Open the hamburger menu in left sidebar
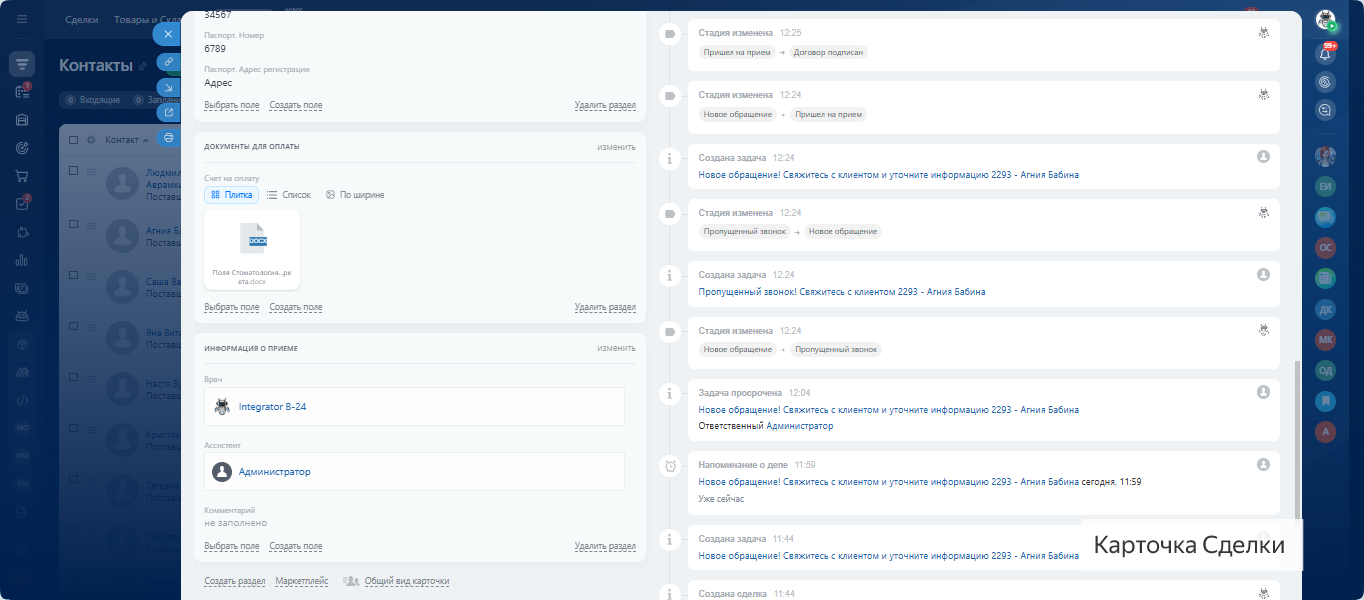Image resolution: width=1364 pixels, height=600 pixels. click(x=22, y=19)
